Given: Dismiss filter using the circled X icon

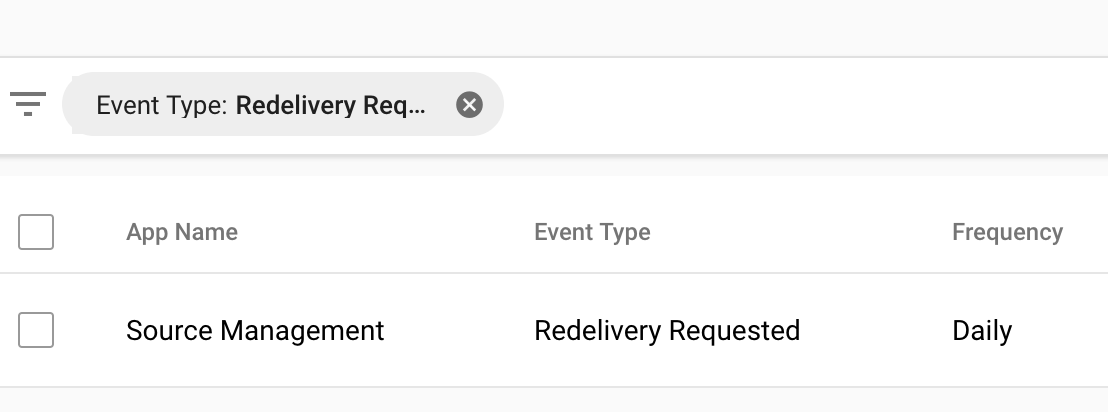Looking at the screenshot, I should point(469,105).
